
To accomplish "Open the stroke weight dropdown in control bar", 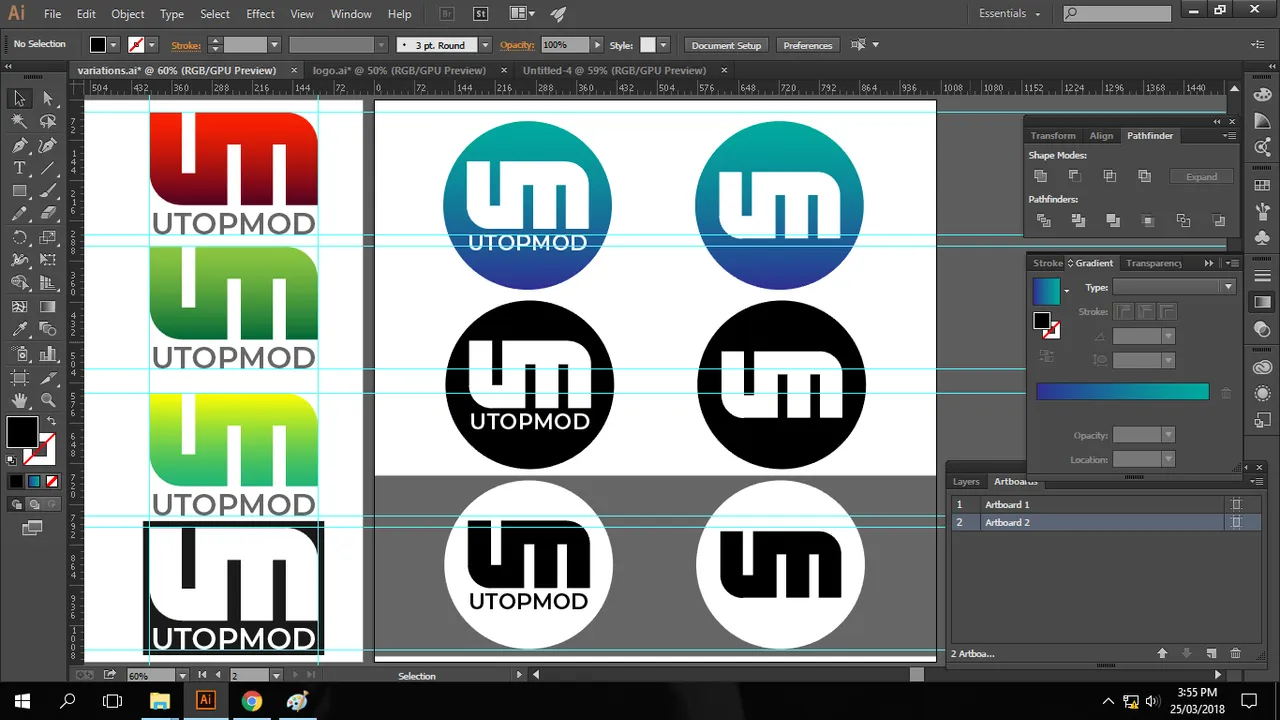I will click(x=273, y=45).
